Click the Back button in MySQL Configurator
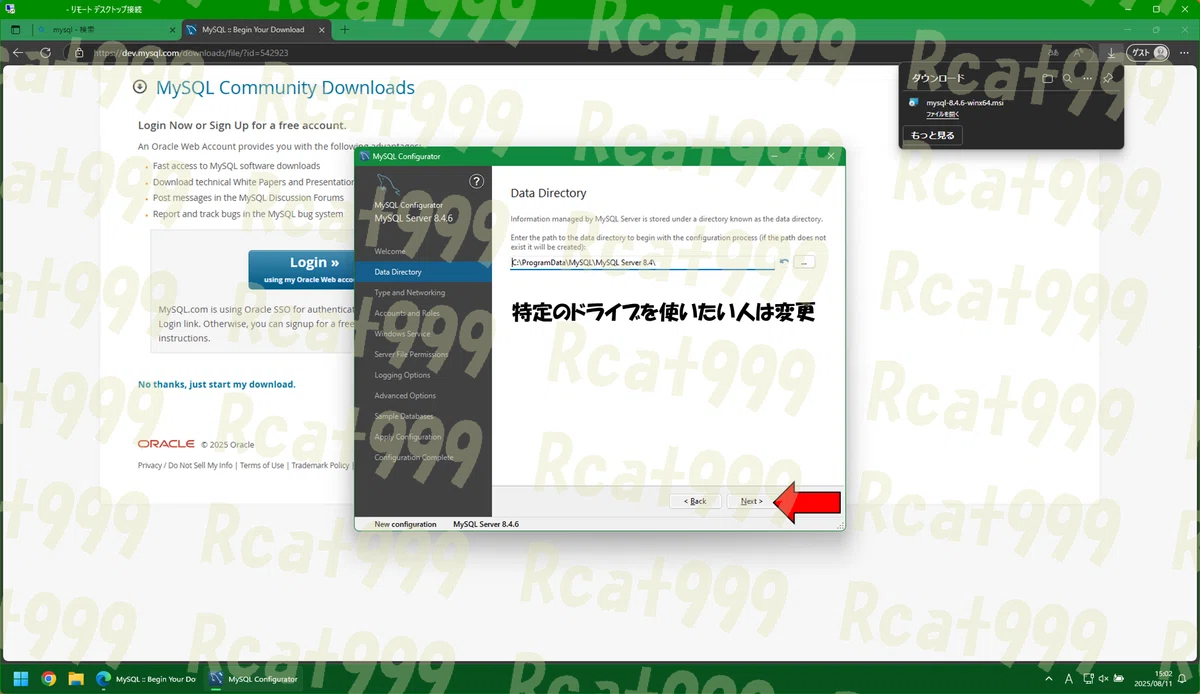Screen dimensions: 1200x694 pos(695,501)
